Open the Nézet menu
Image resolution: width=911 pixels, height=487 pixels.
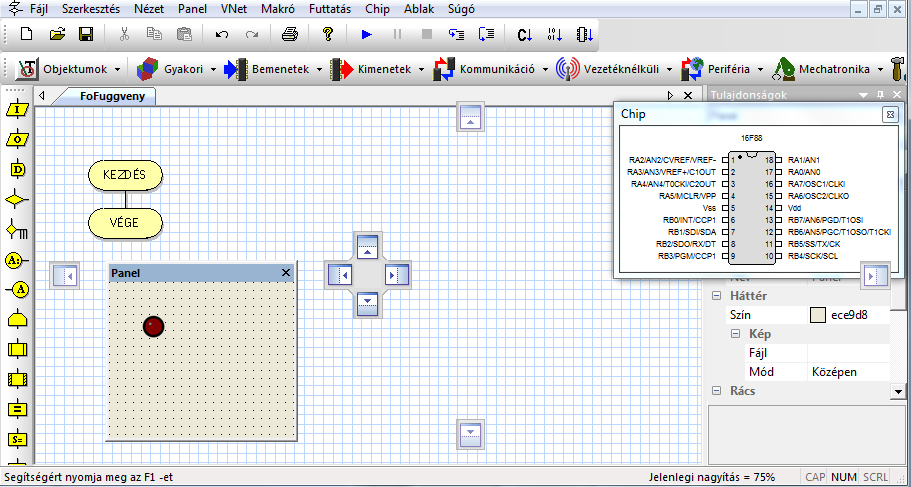coord(149,9)
